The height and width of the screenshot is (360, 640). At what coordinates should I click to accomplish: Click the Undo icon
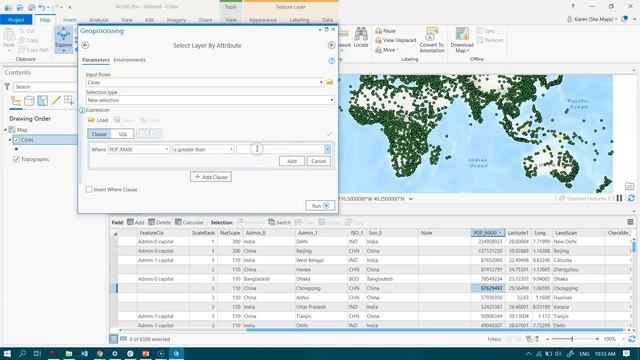pyautogui.click(x=42, y=7)
